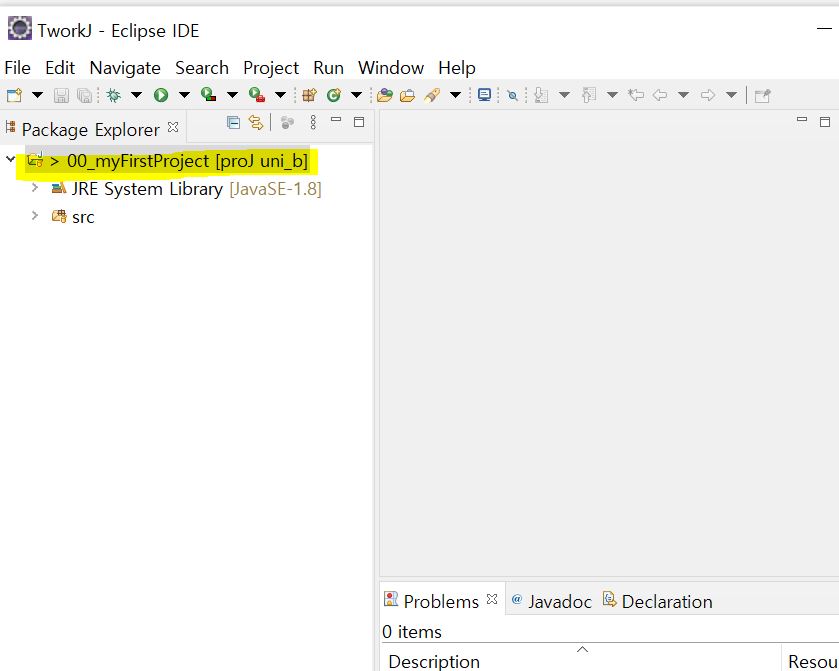Click the Previous Annotation icon

(x=589, y=95)
